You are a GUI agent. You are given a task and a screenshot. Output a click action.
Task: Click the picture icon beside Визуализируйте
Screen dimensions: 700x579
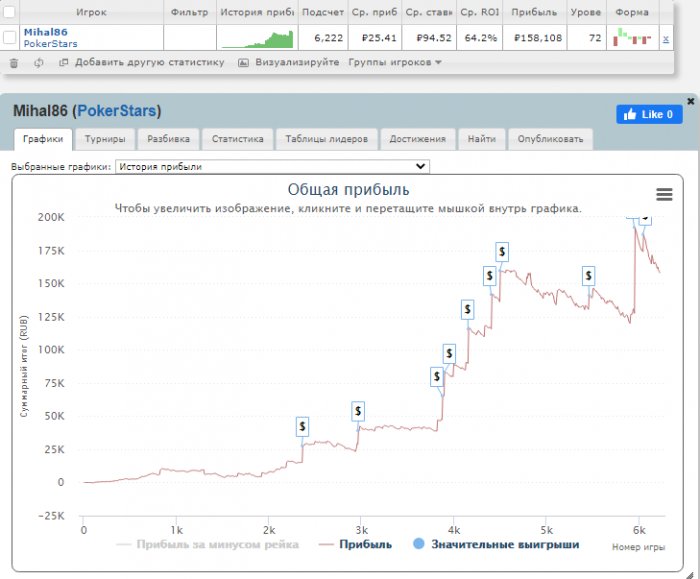pos(243,63)
